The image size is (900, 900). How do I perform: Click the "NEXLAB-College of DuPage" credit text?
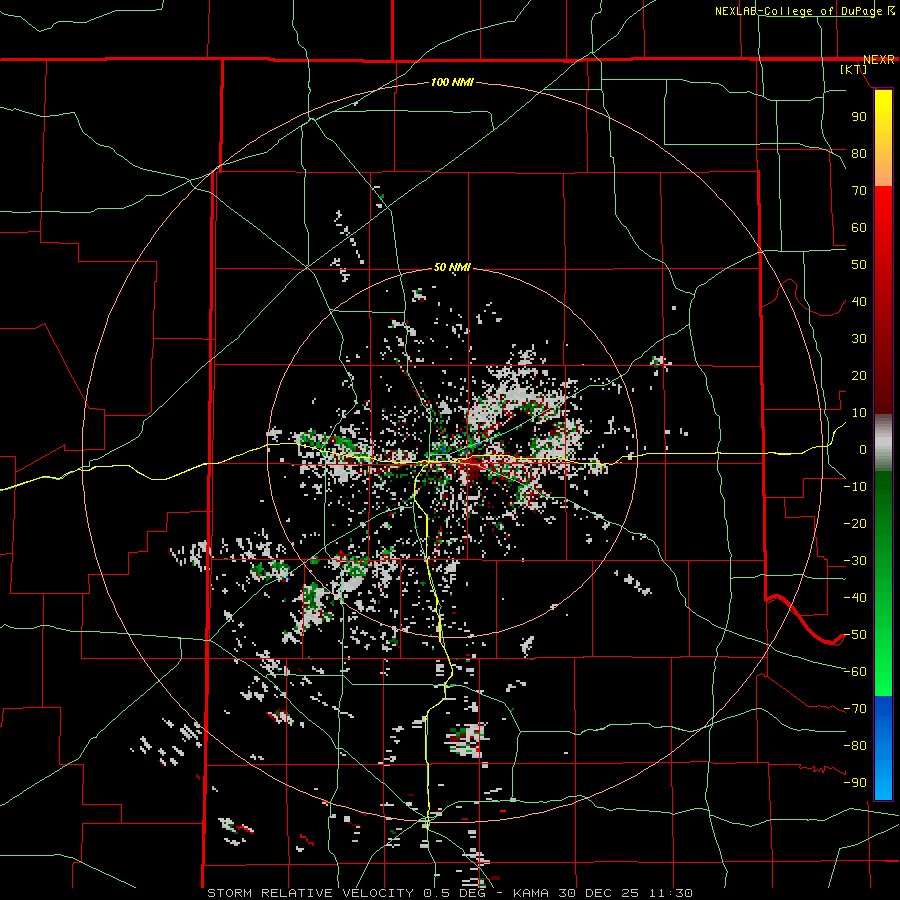[x=798, y=11]
